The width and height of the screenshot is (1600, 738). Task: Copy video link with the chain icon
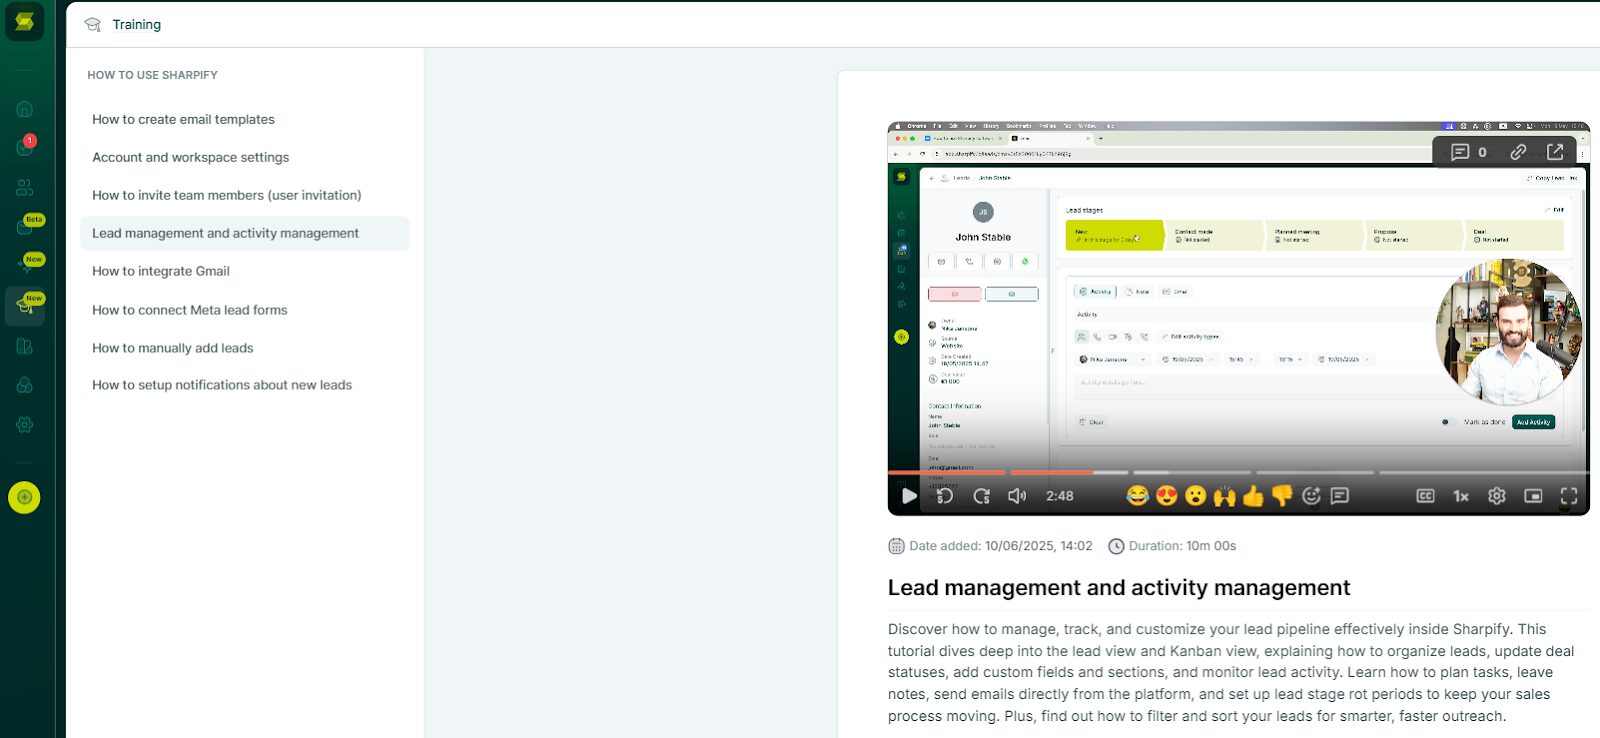(x=1518, y=152)
